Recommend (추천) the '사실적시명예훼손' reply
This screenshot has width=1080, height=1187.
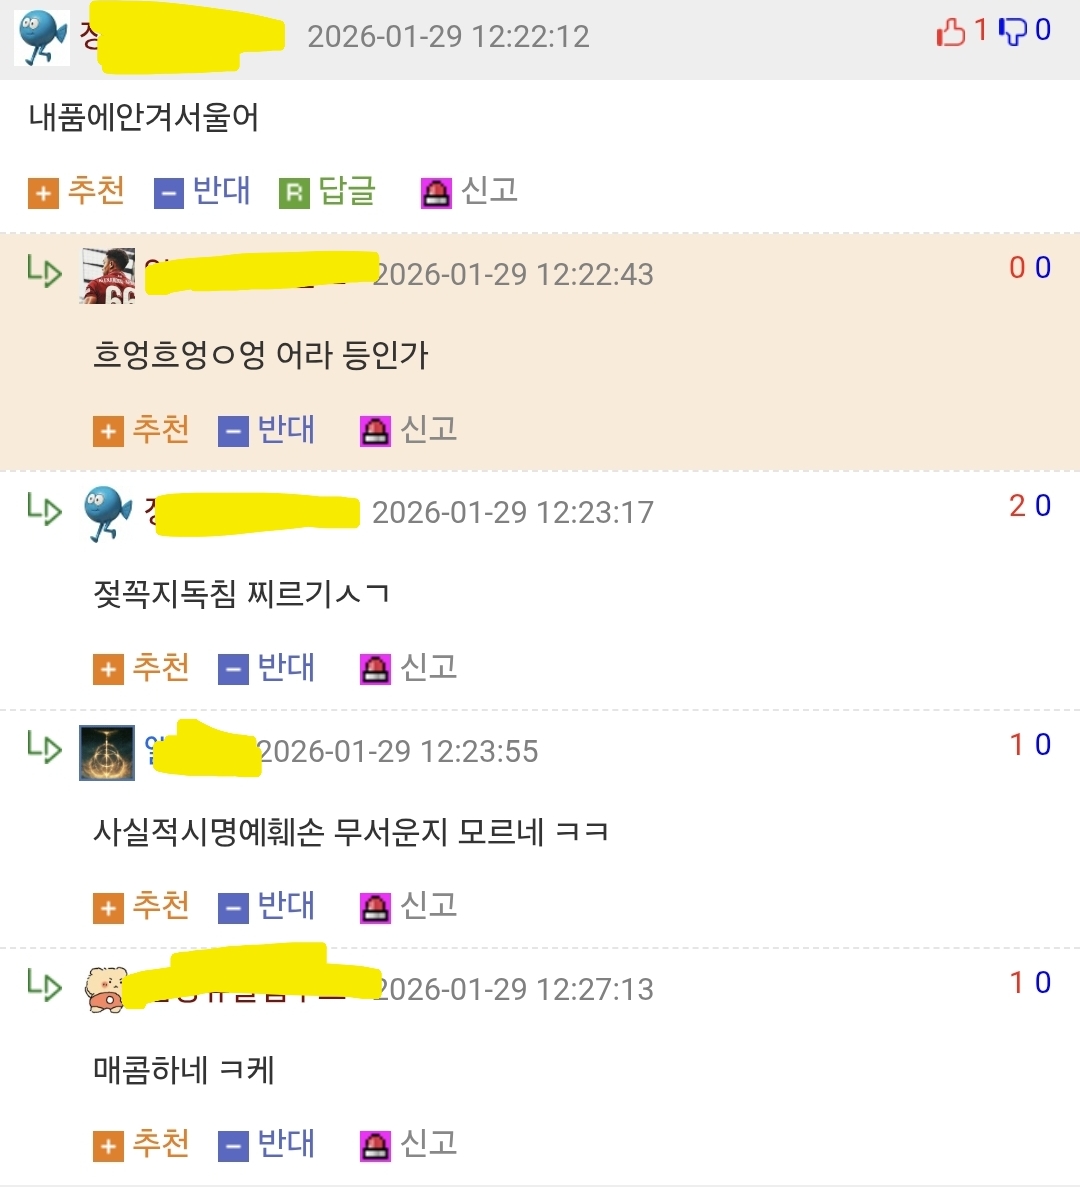(x=141, y=906)
